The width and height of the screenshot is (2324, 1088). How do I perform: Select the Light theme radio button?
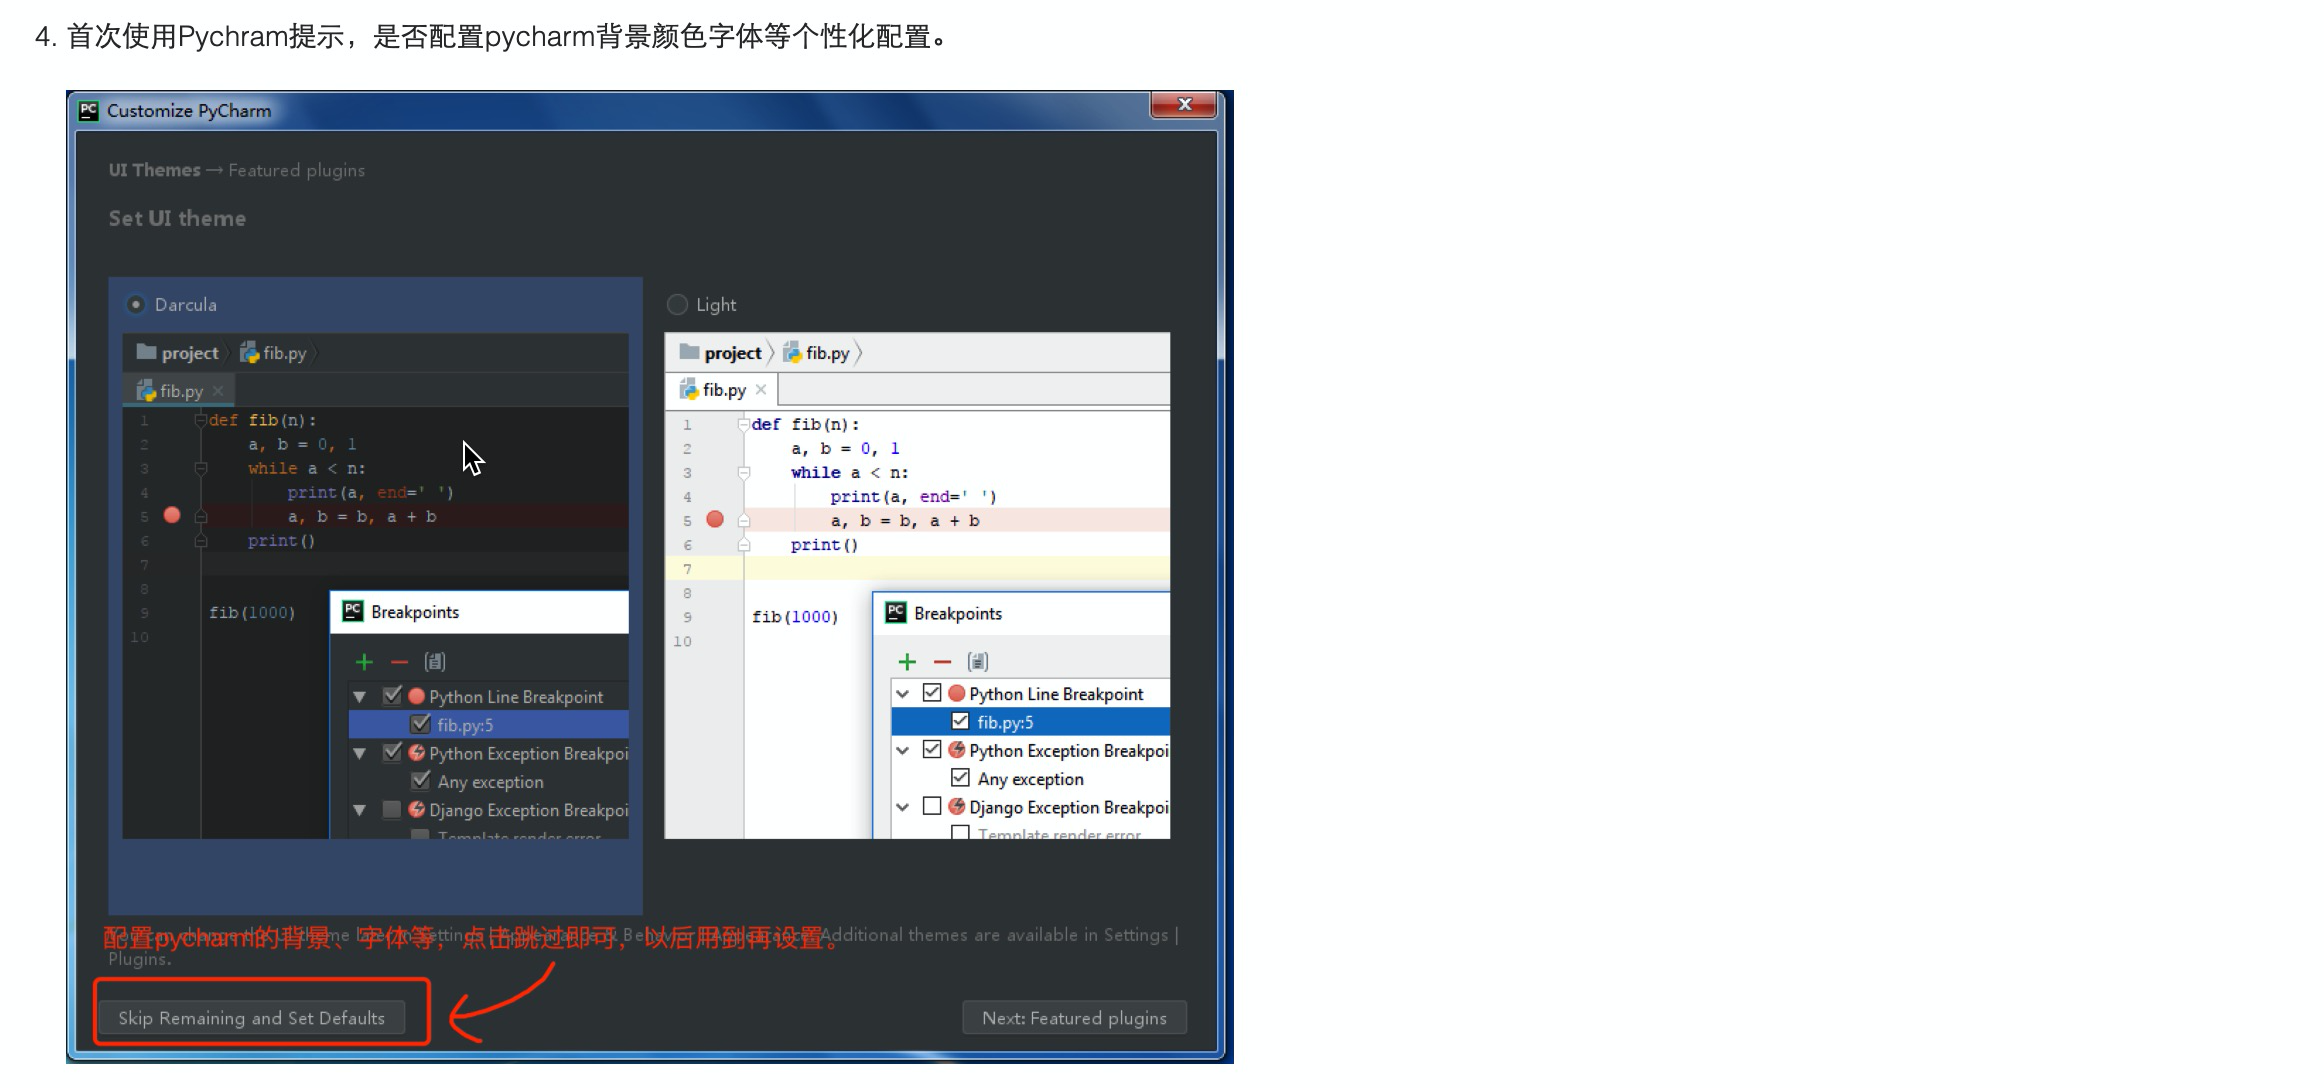pyautogui.click(x=678, y=304)
